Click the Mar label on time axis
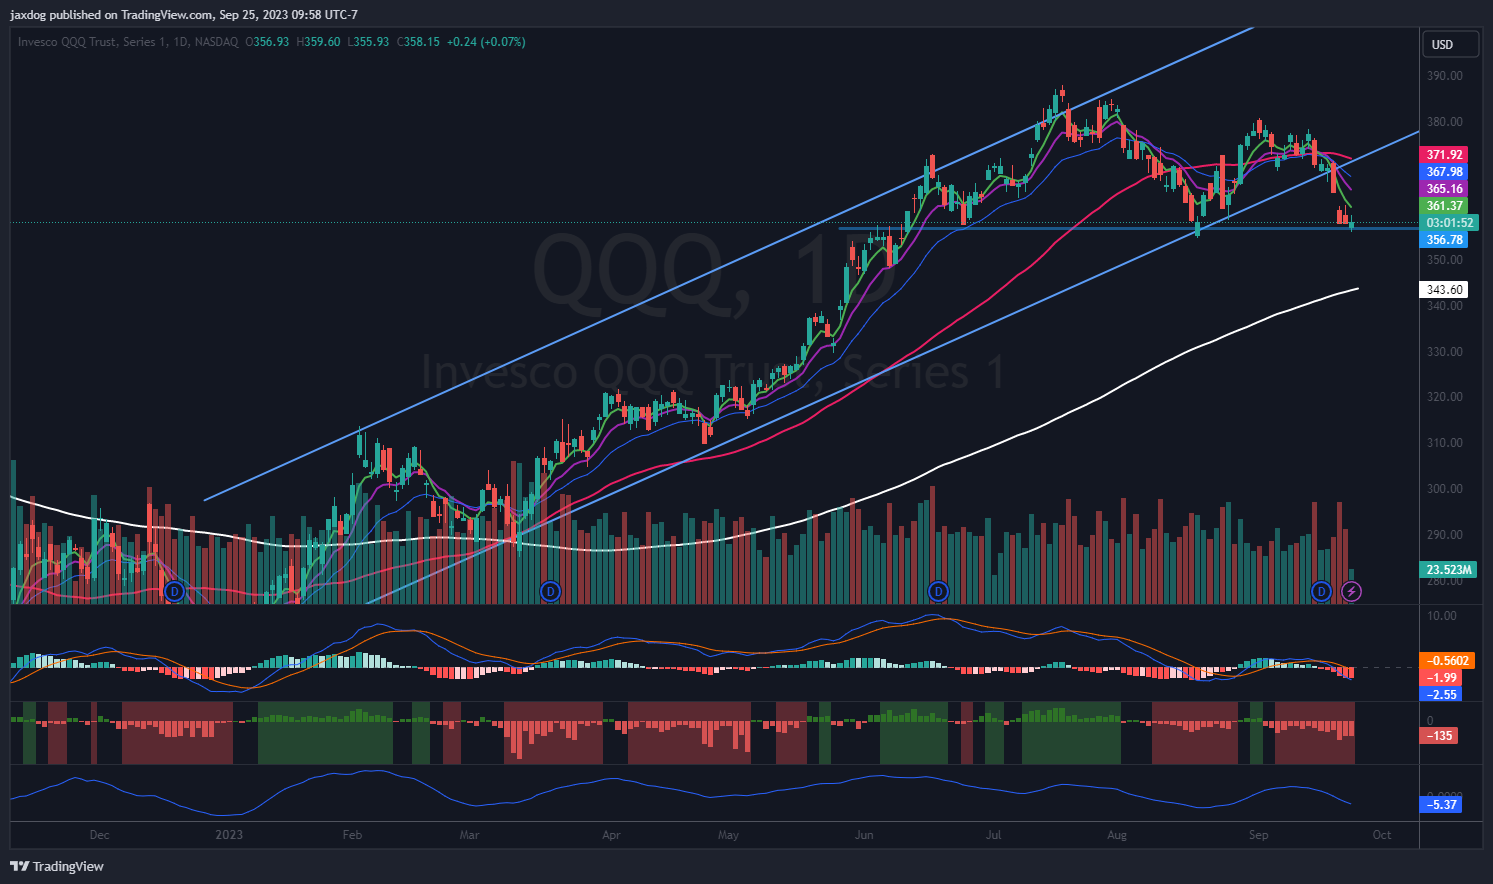The height and width of the screenshot is (884, 1493). pyautogui.click(x=469, y=835)
